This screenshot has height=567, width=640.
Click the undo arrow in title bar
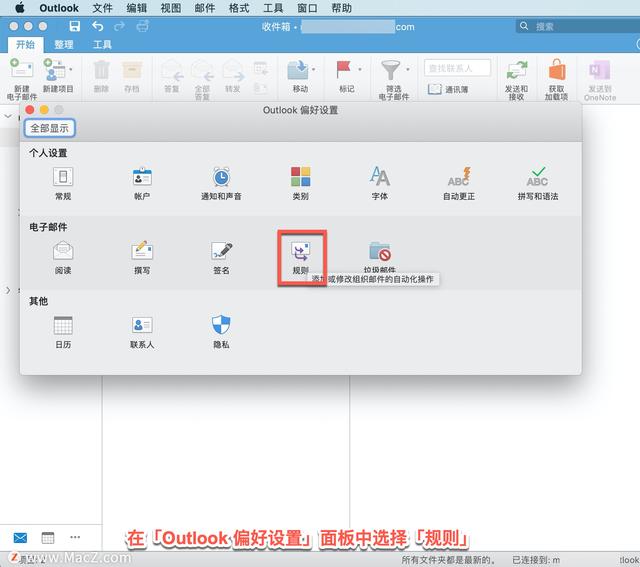coord(98,27)
